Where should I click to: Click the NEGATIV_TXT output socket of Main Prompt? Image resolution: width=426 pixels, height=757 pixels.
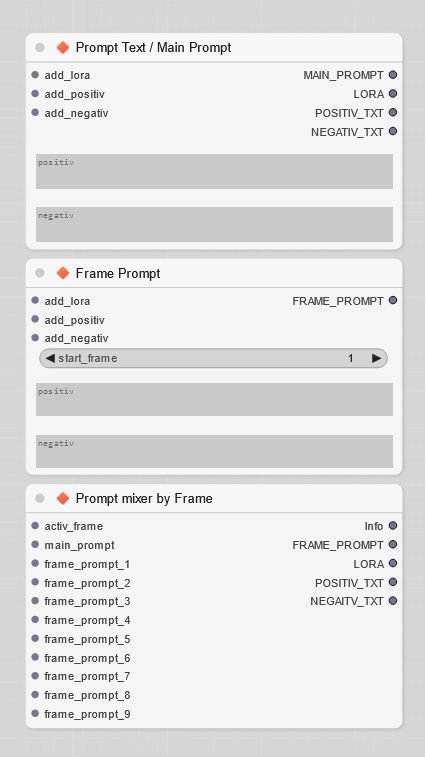tap(393, 131)
